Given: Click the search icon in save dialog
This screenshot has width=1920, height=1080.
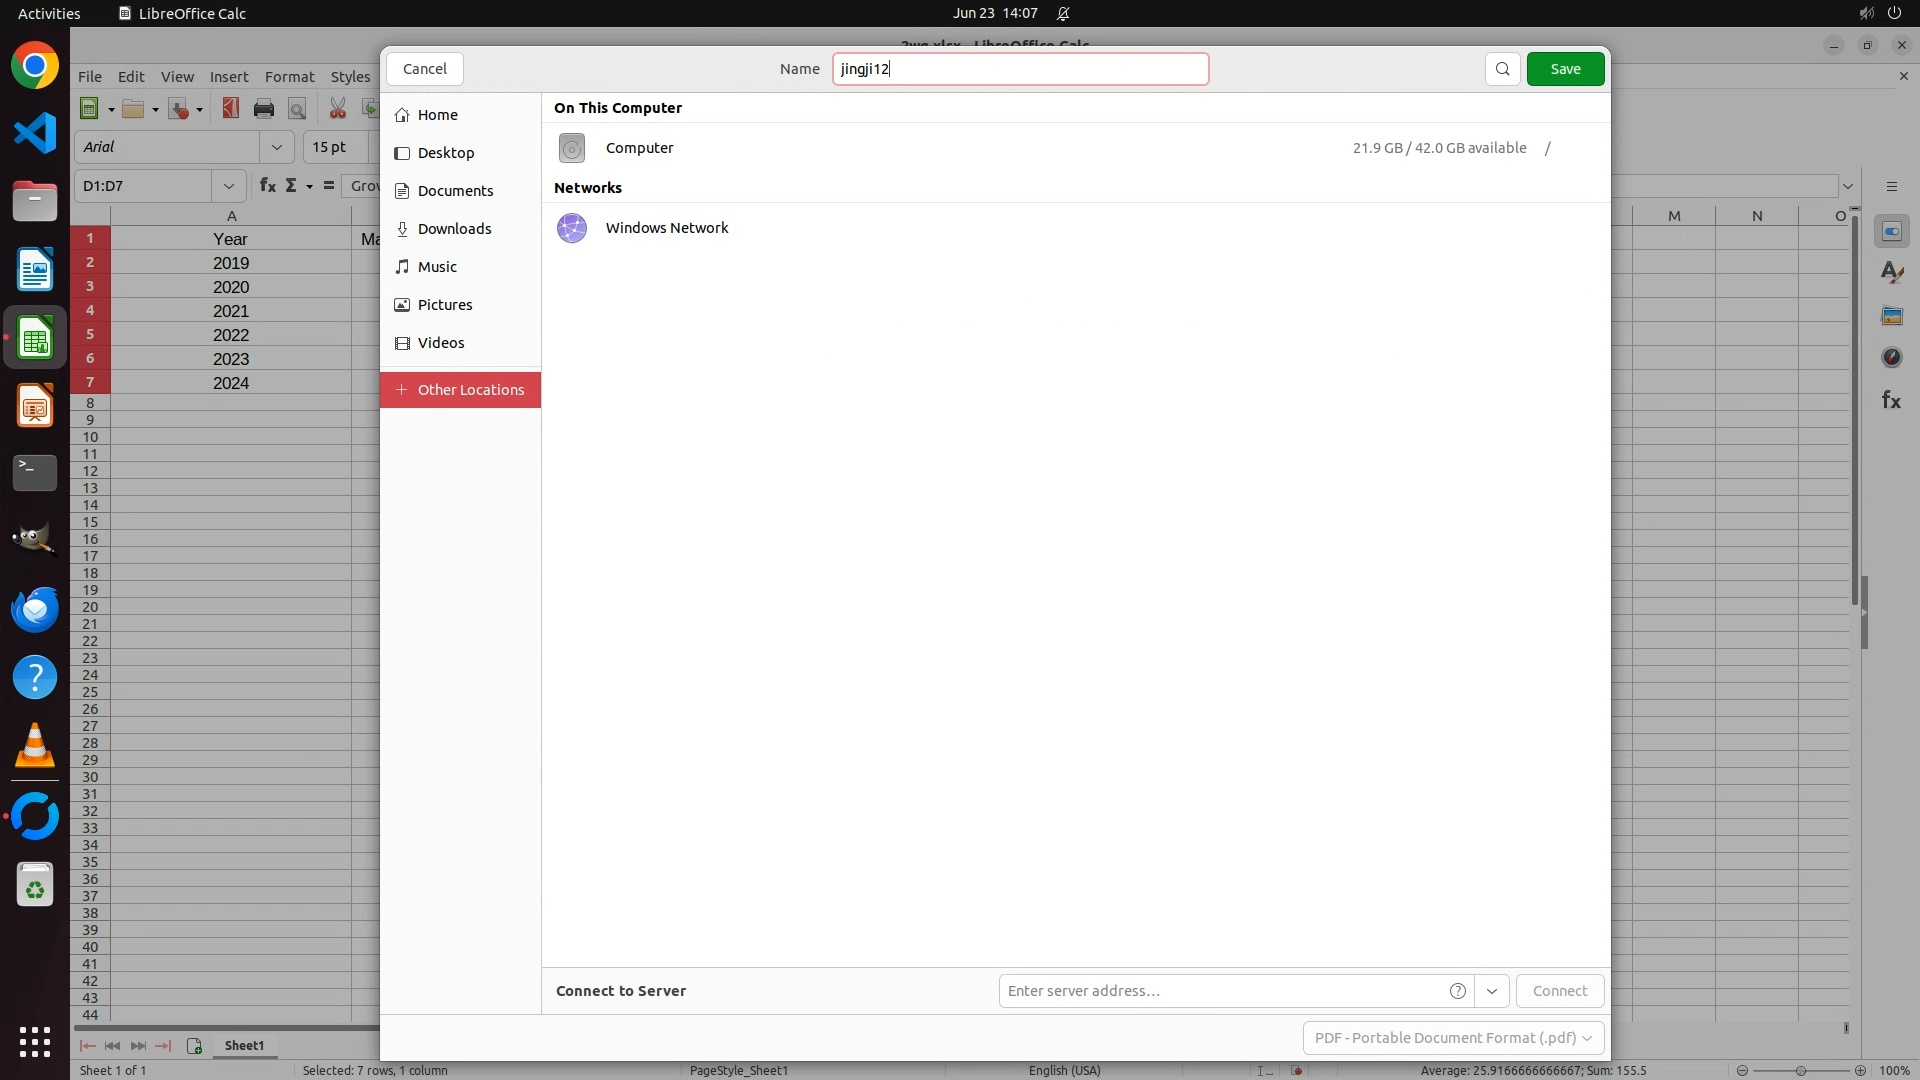Looking at the screenshot, I should [x=1502, y=69].
